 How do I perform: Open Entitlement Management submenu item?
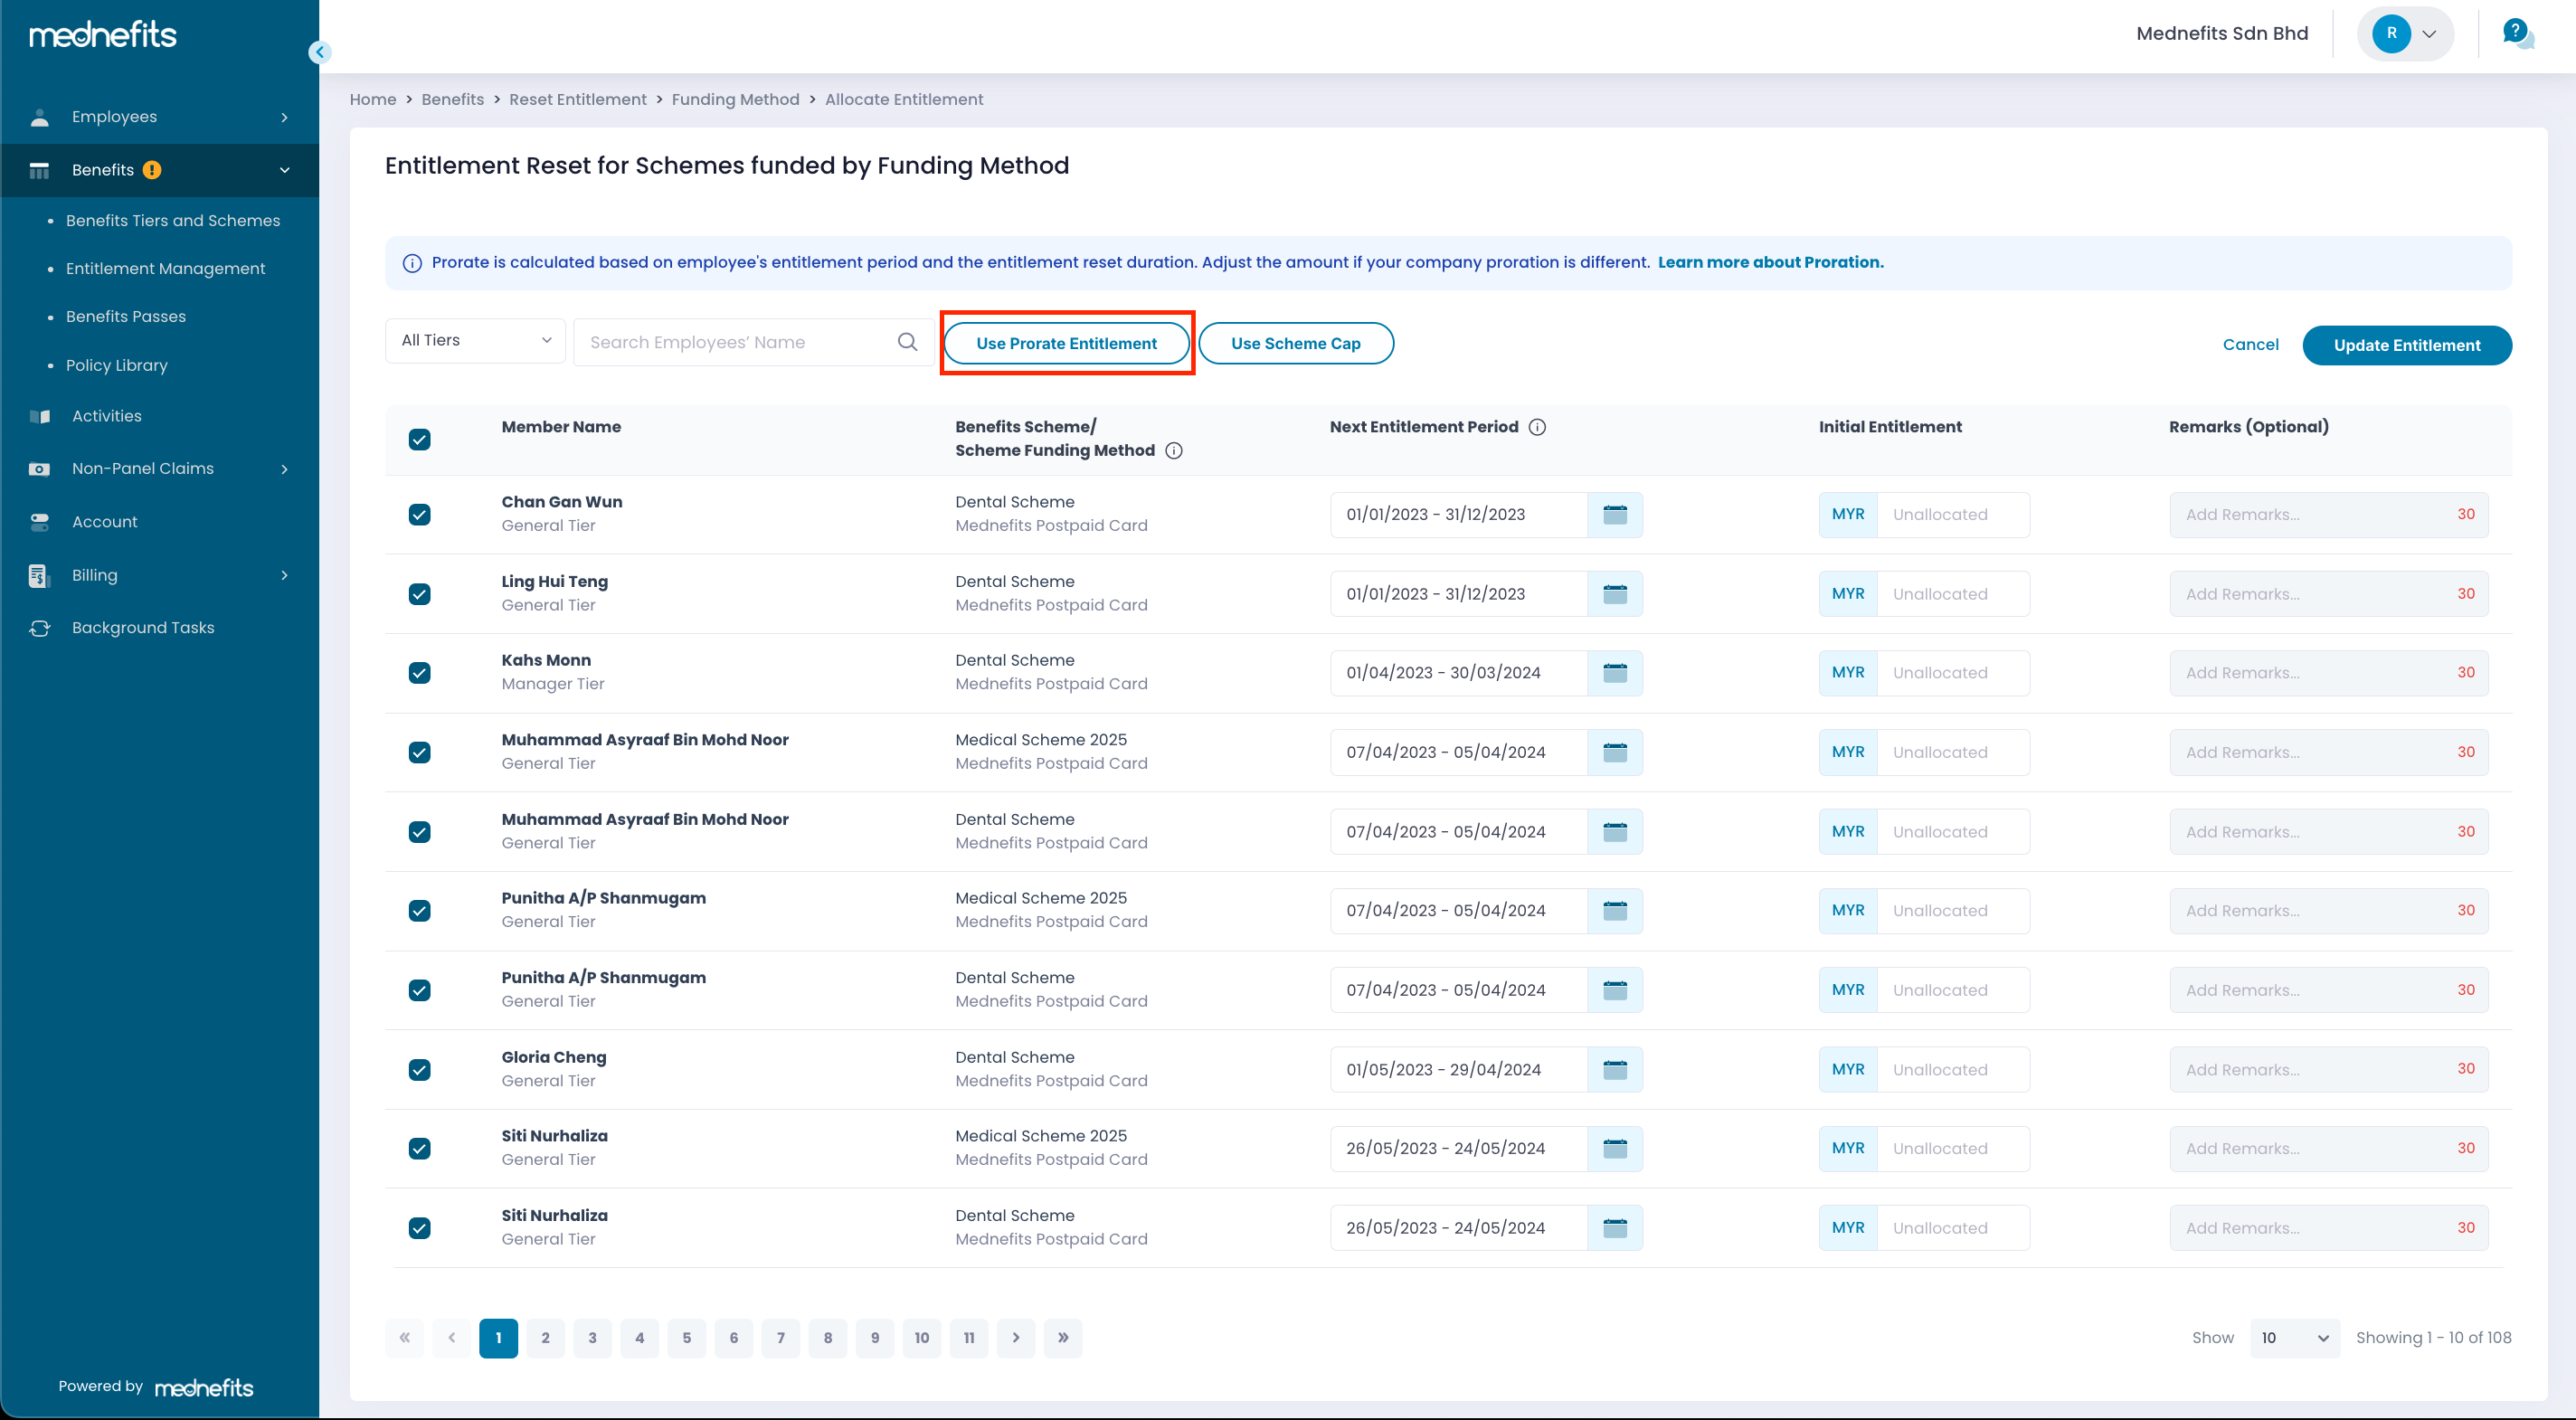point(165,268)
